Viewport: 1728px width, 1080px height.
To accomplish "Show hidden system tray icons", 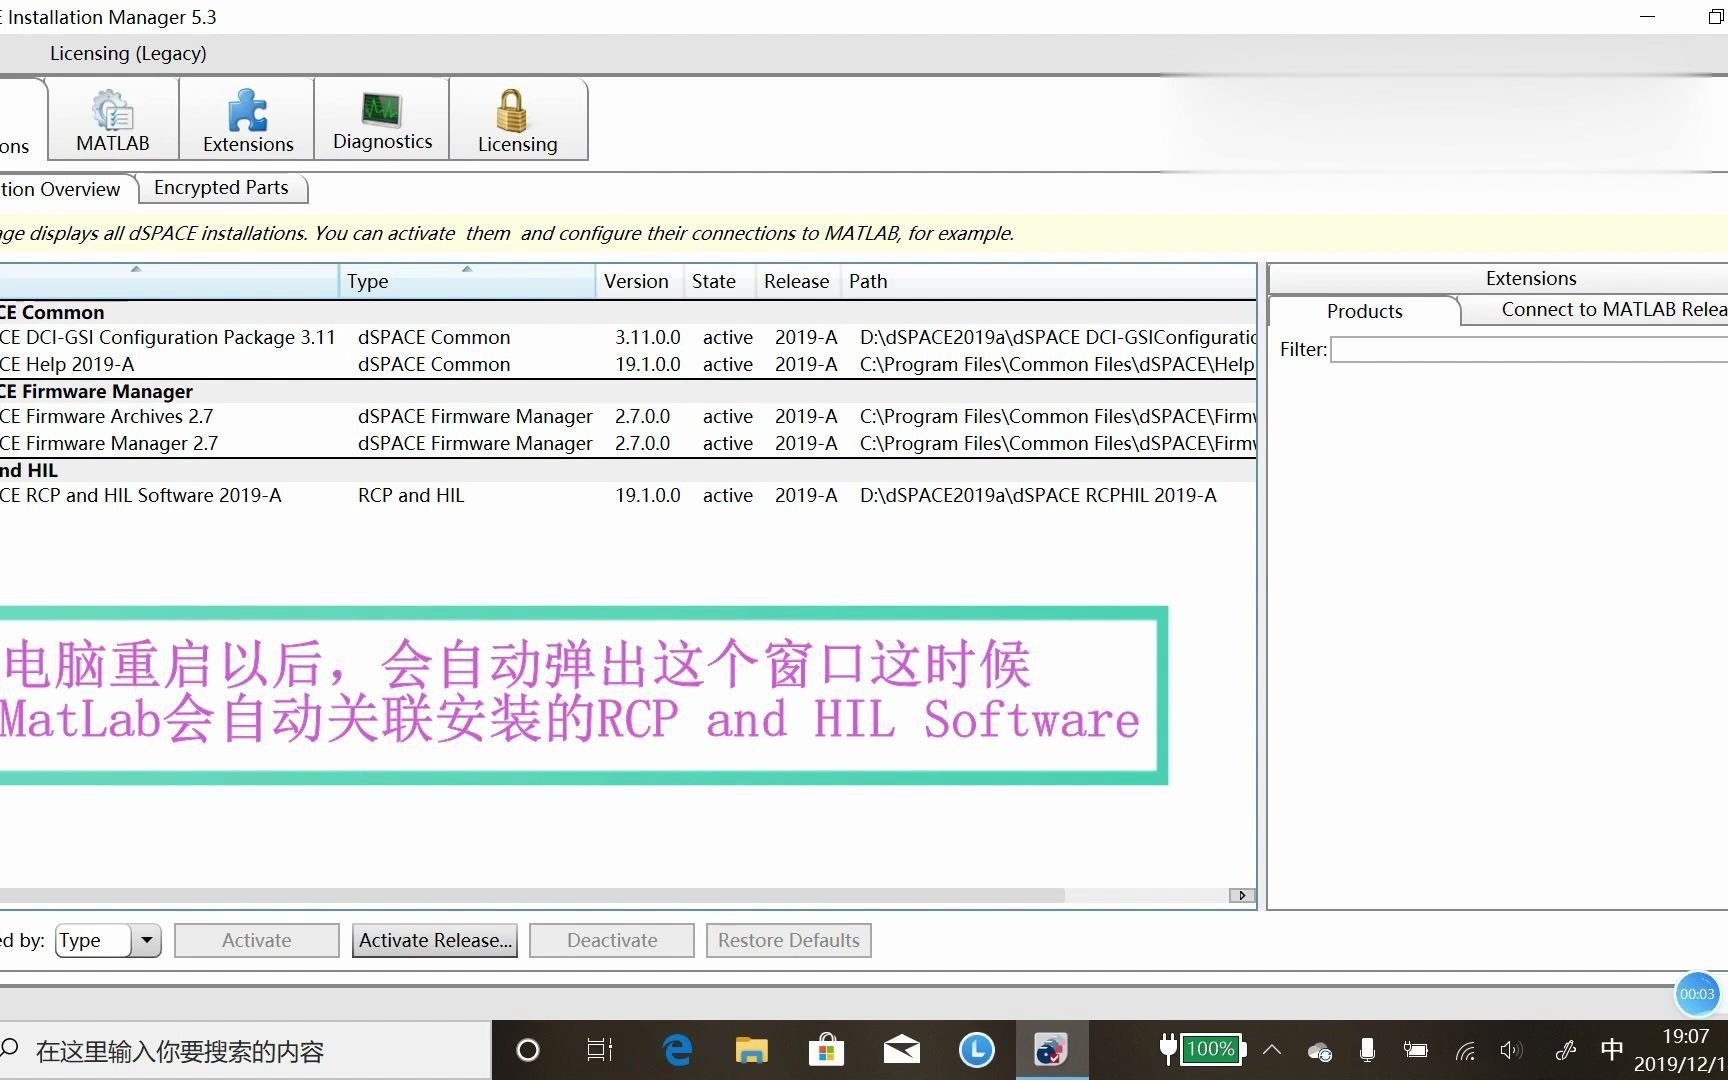I will pyautogui.click(x=1272, y=1050).
